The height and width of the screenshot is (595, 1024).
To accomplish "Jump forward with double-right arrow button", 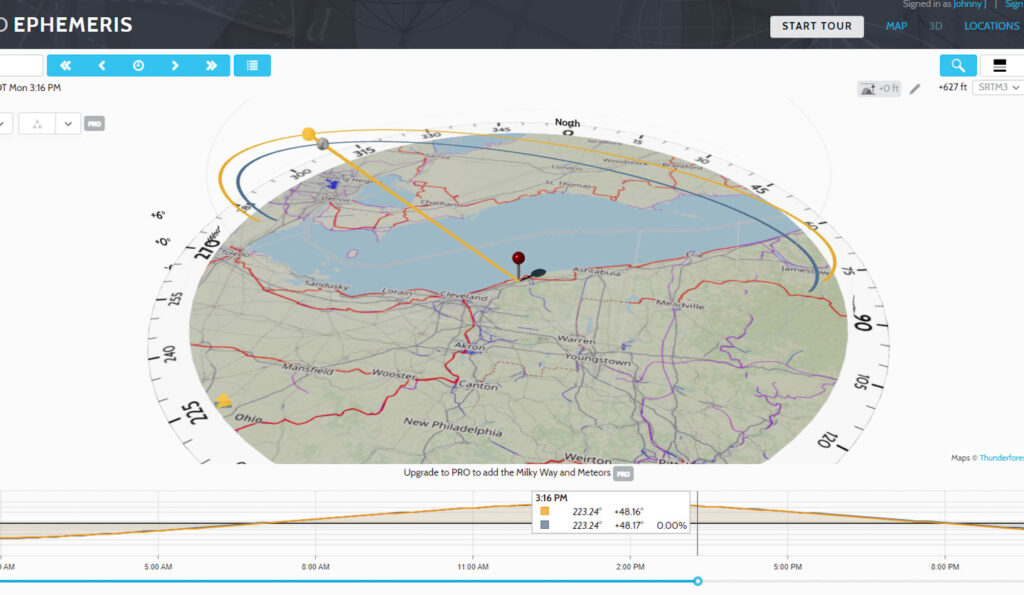I will pos(212,65).
